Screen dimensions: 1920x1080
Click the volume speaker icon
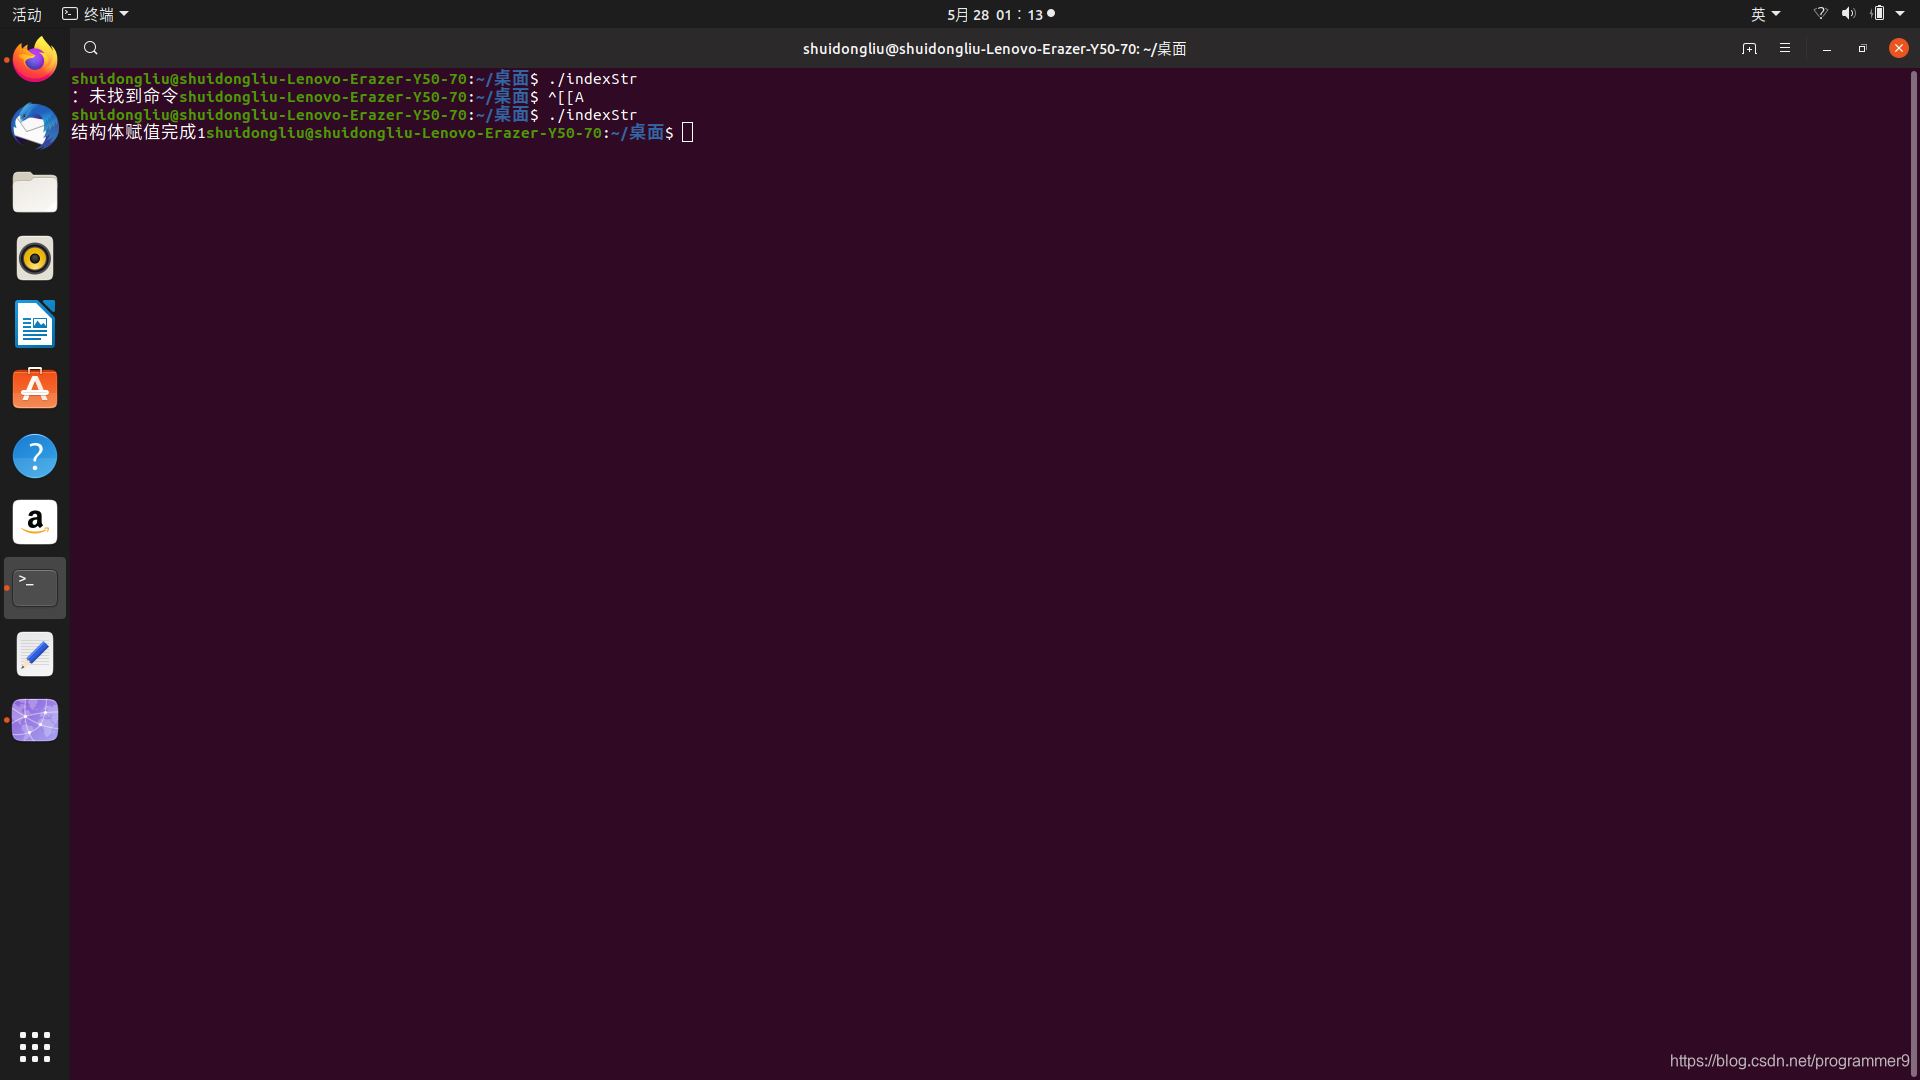(x=1848, y=14)
